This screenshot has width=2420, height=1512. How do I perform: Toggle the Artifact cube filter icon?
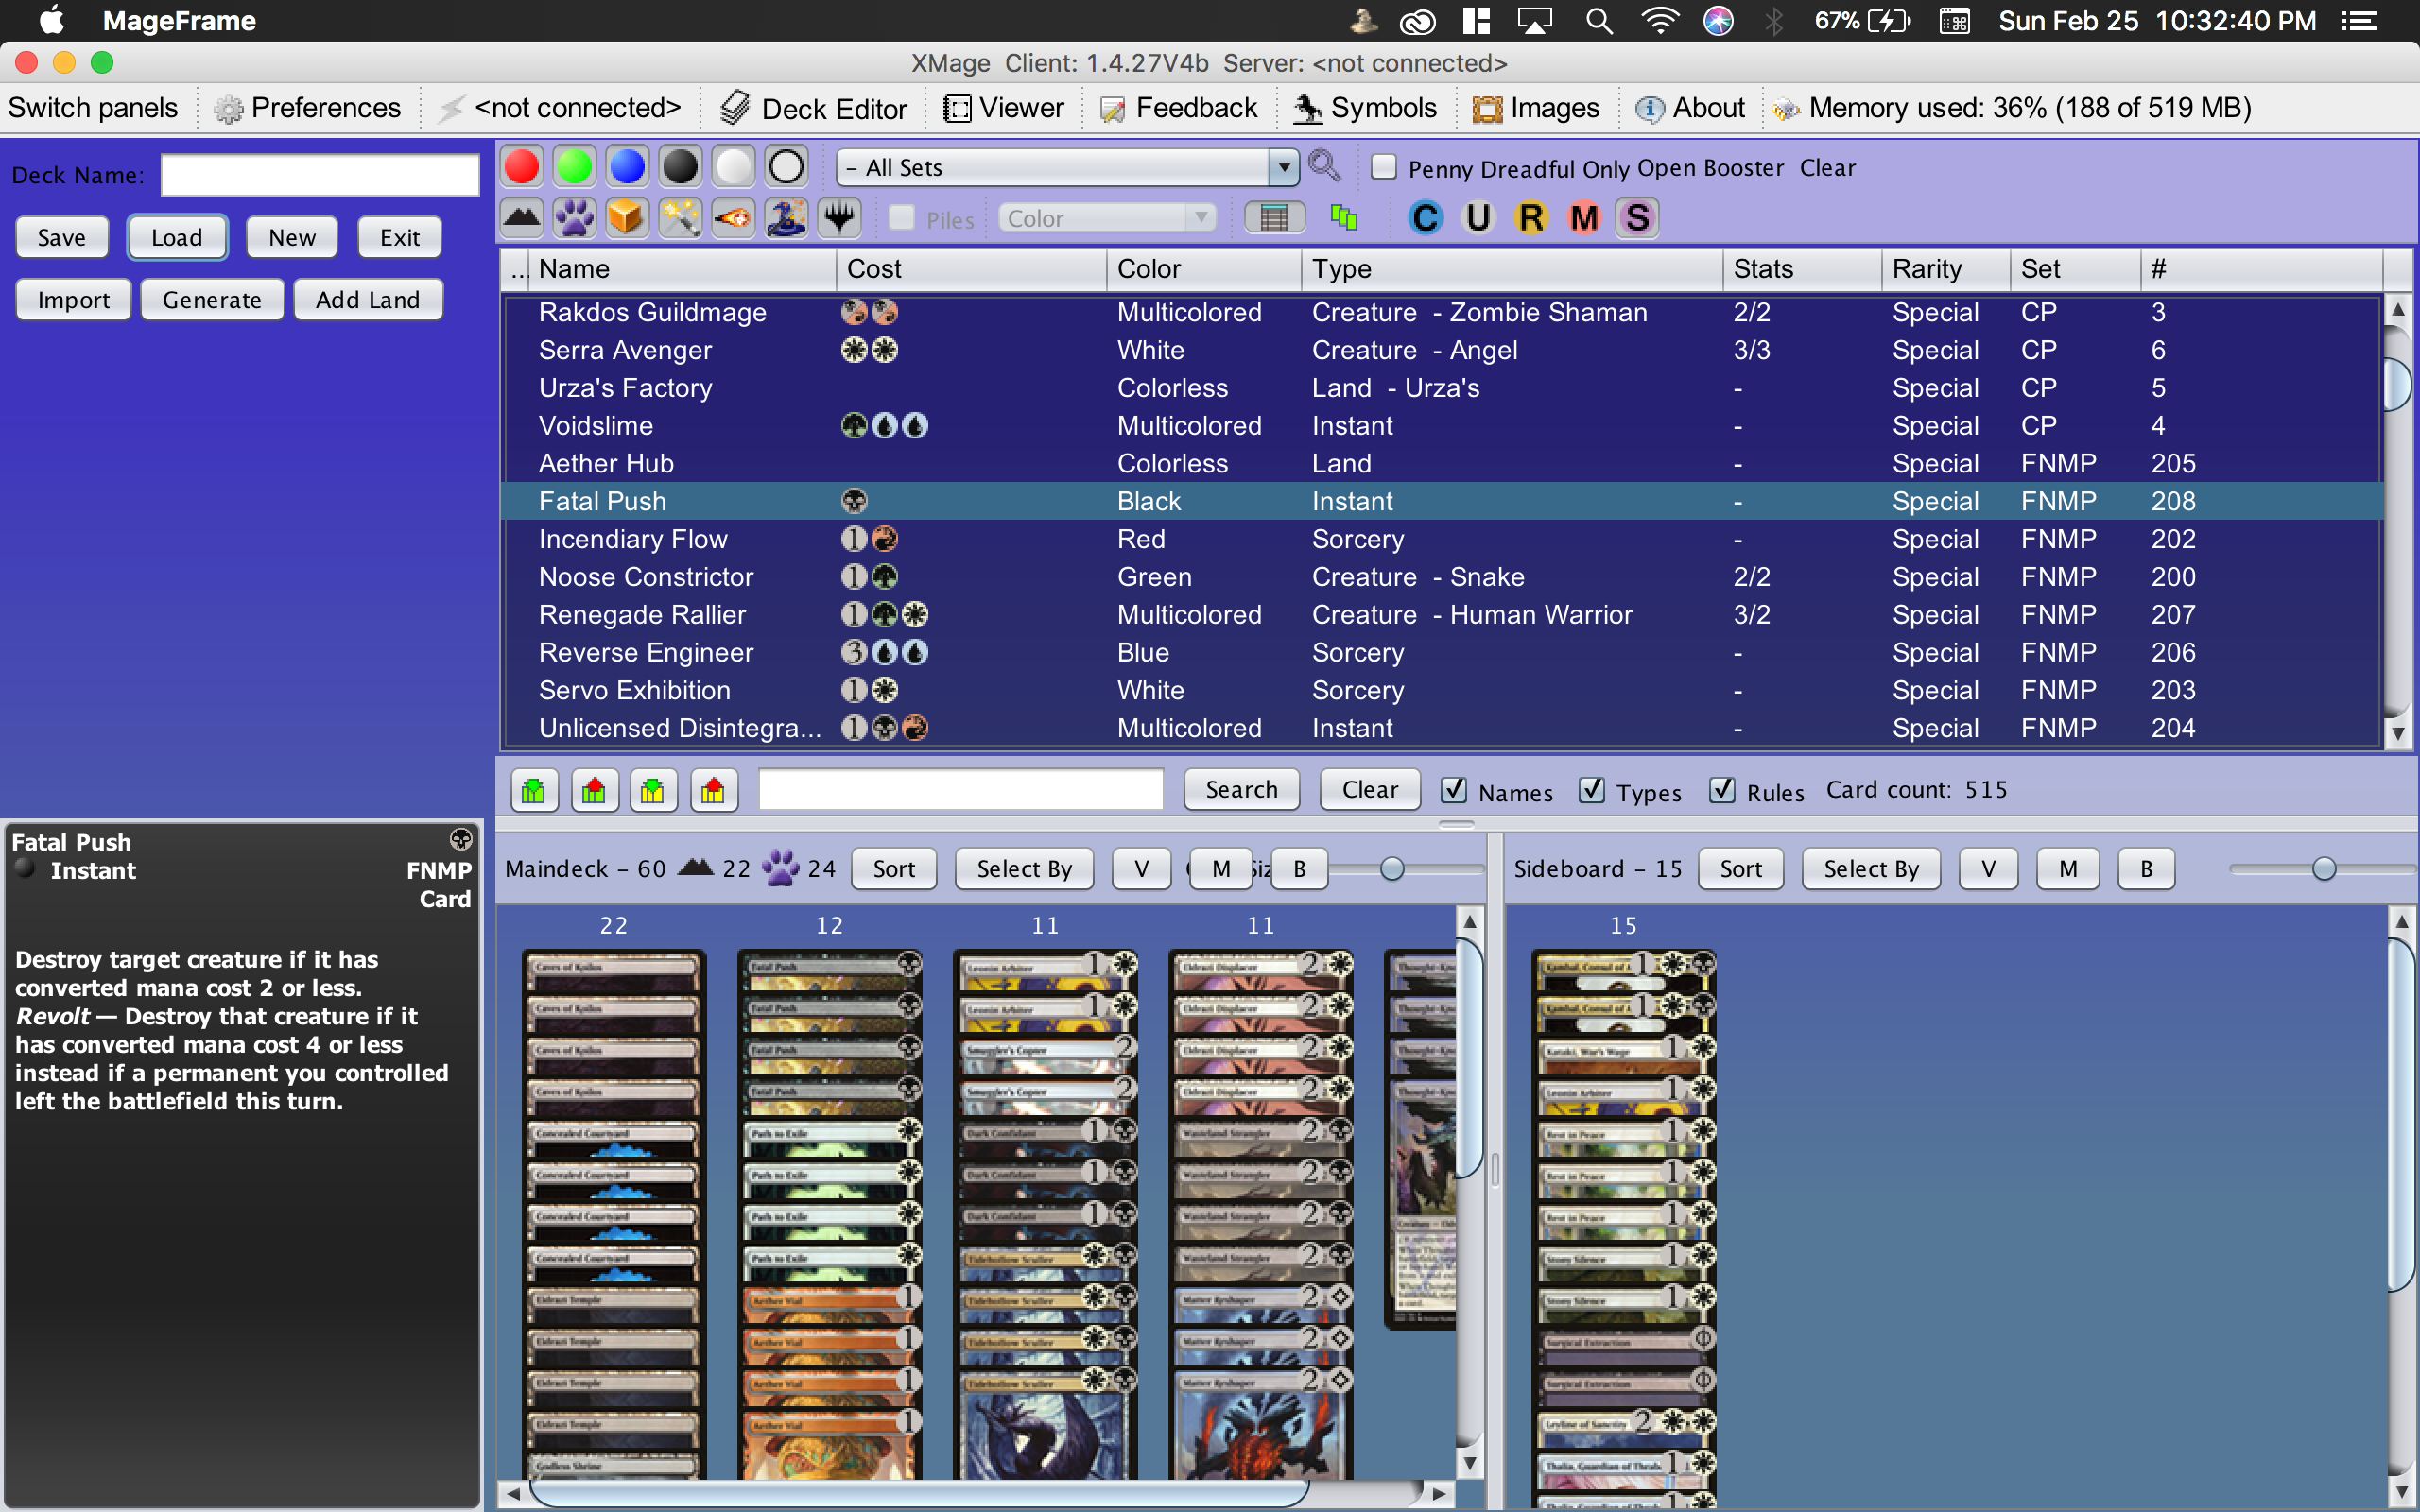pyautogui.click(x=627, y=218)
